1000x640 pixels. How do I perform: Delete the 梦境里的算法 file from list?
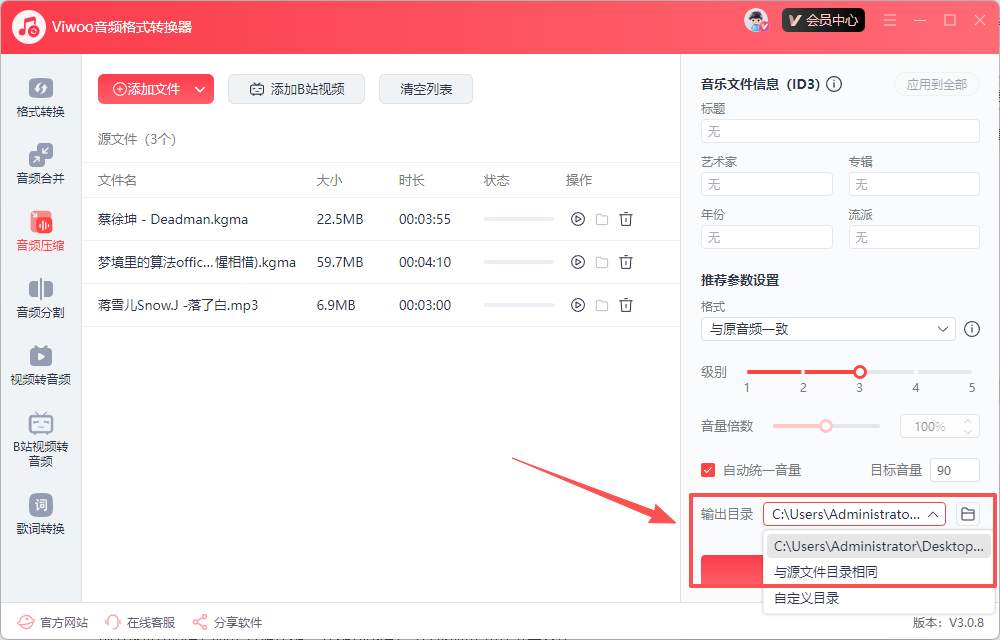626,262
